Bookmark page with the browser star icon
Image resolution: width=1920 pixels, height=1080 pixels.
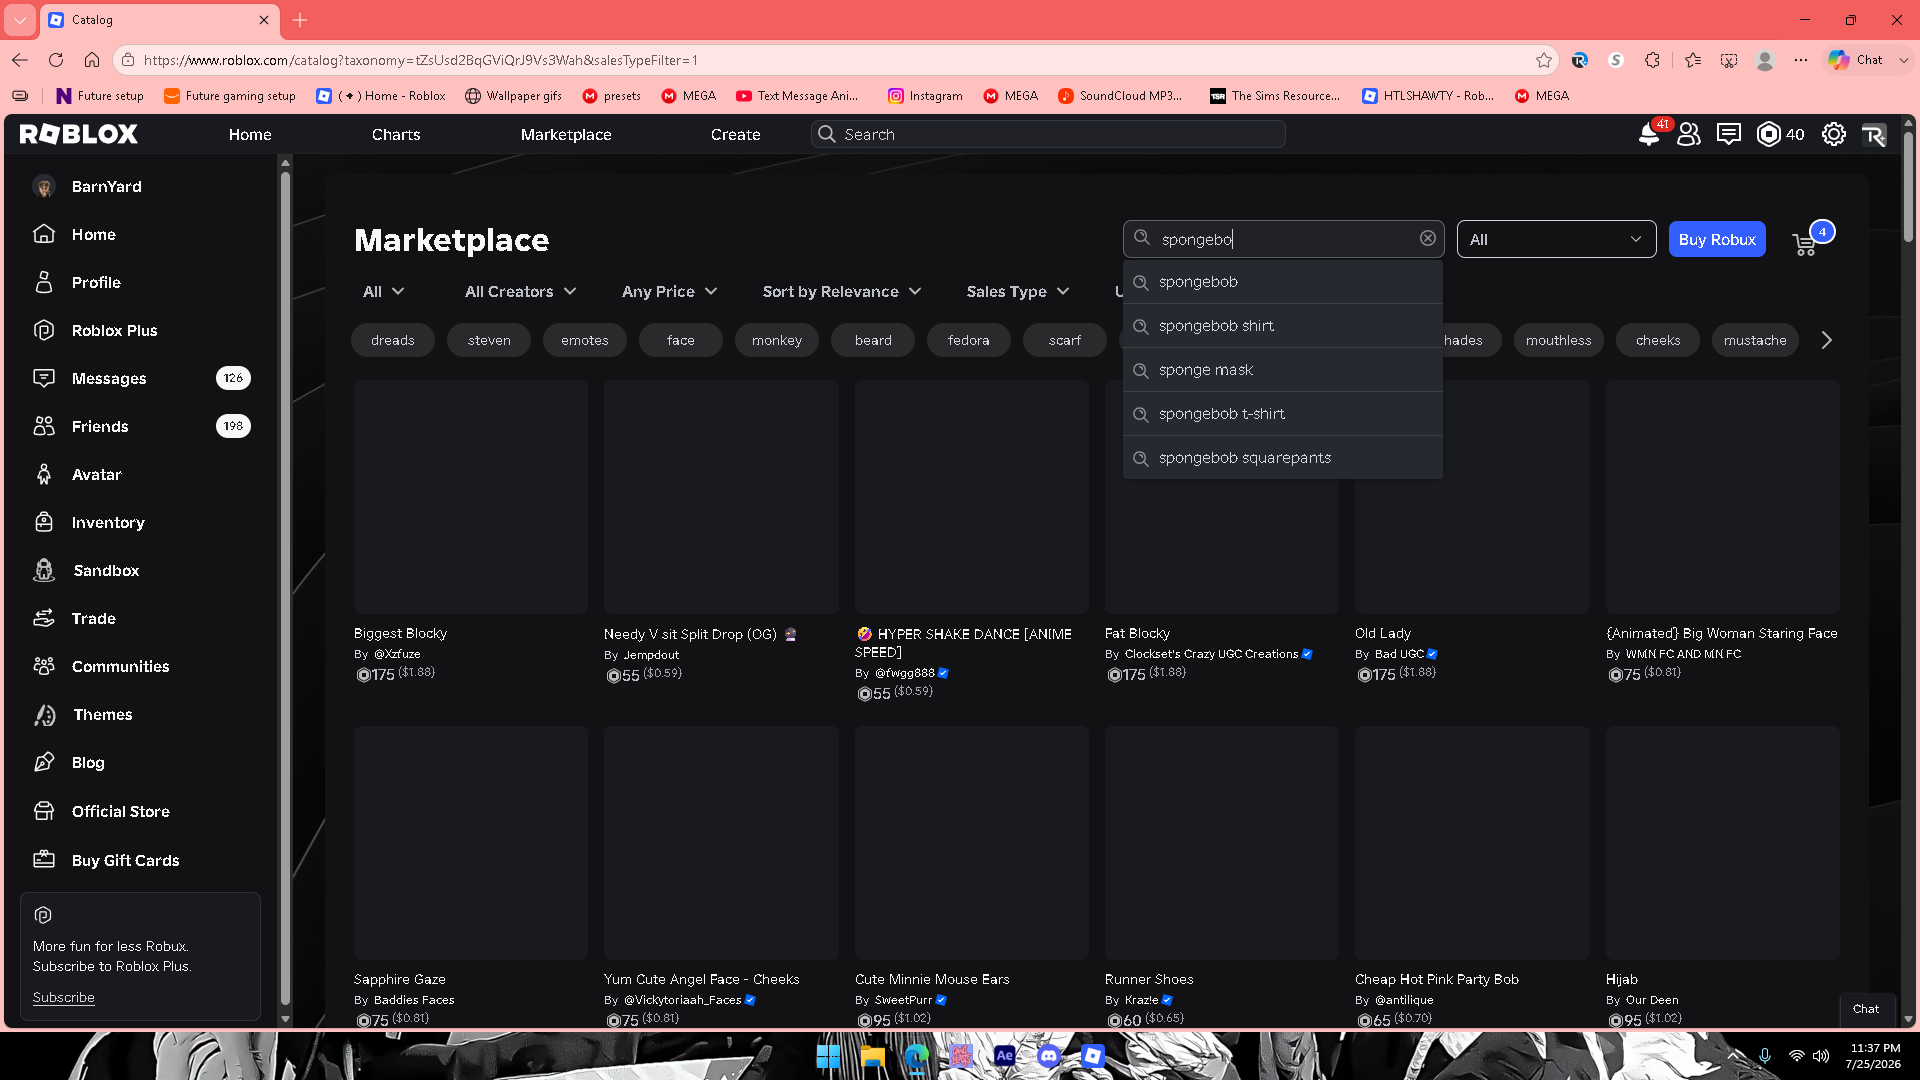click(x=1544, y=60)
